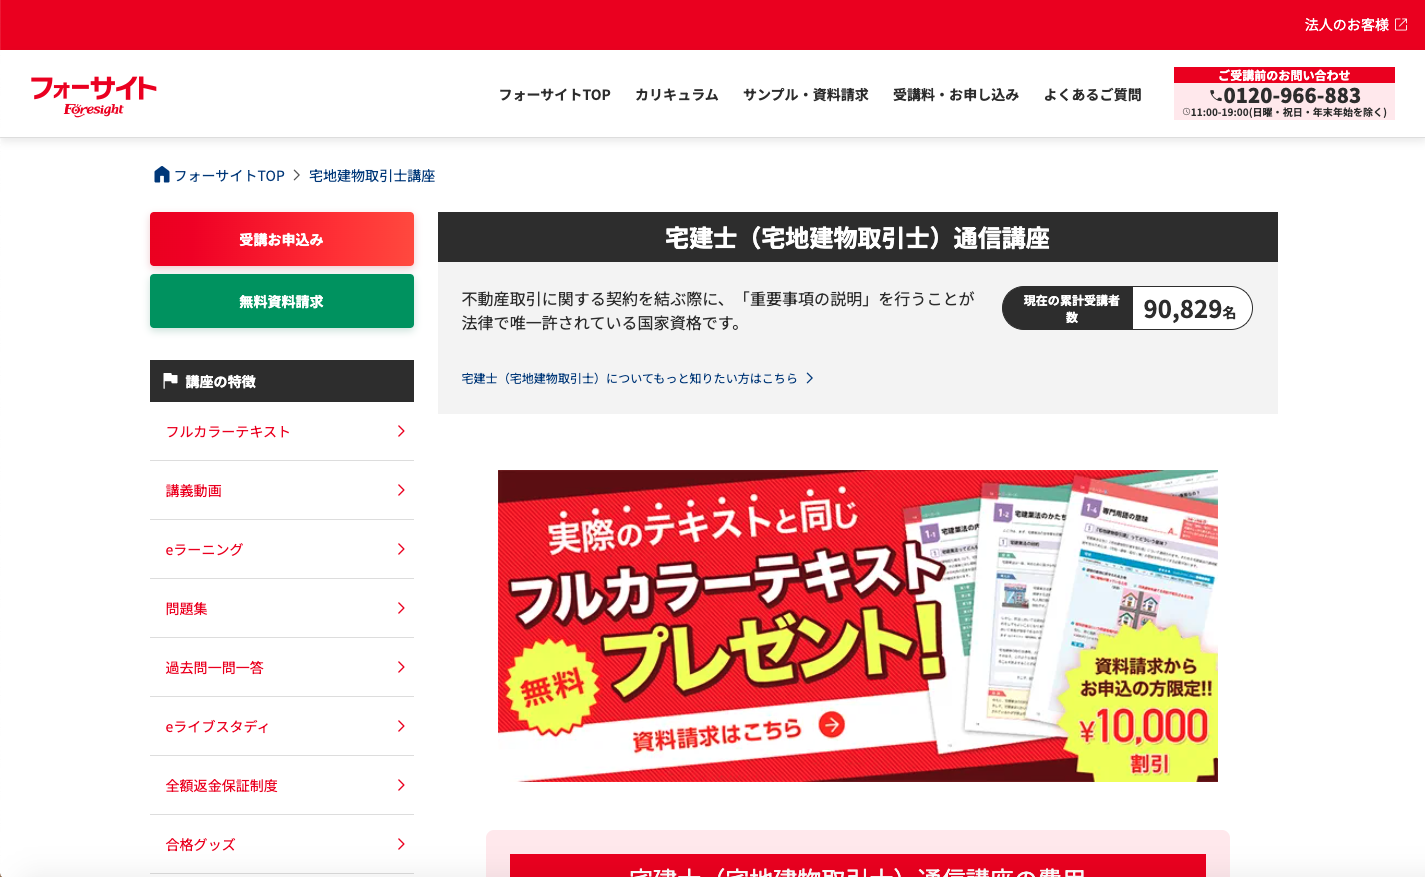The height and width of the screenshot is (877, 1425).
Task: Click green 無料資料請求 button
Action: [282, 301]
